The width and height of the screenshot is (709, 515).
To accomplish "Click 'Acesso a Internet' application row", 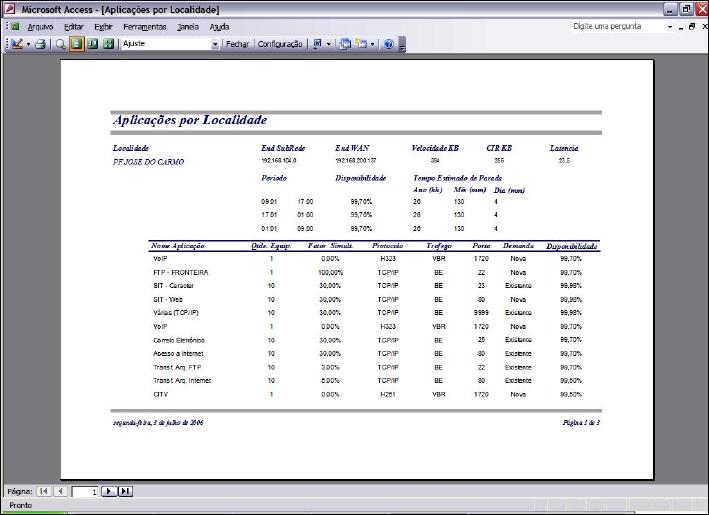I will (x=178, y=354).
